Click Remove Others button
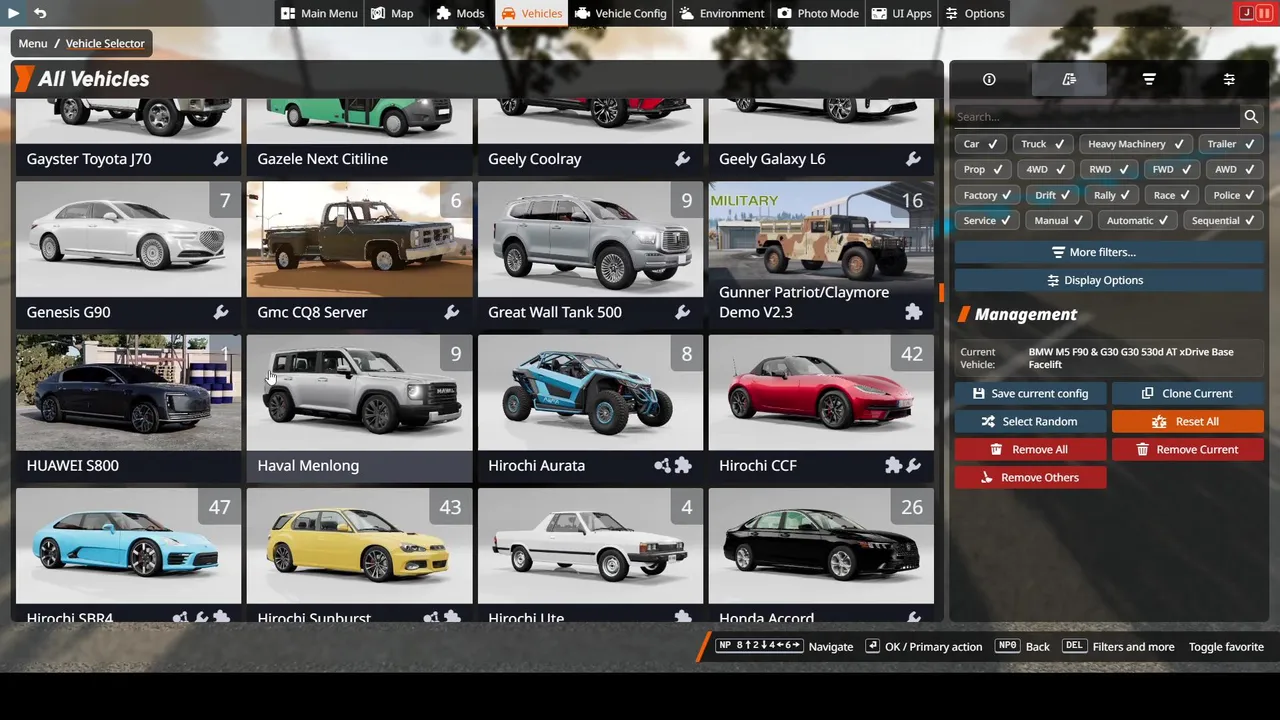This screenshot has width=1280, height=720. pyautogui.click(x=1030, y=478)
